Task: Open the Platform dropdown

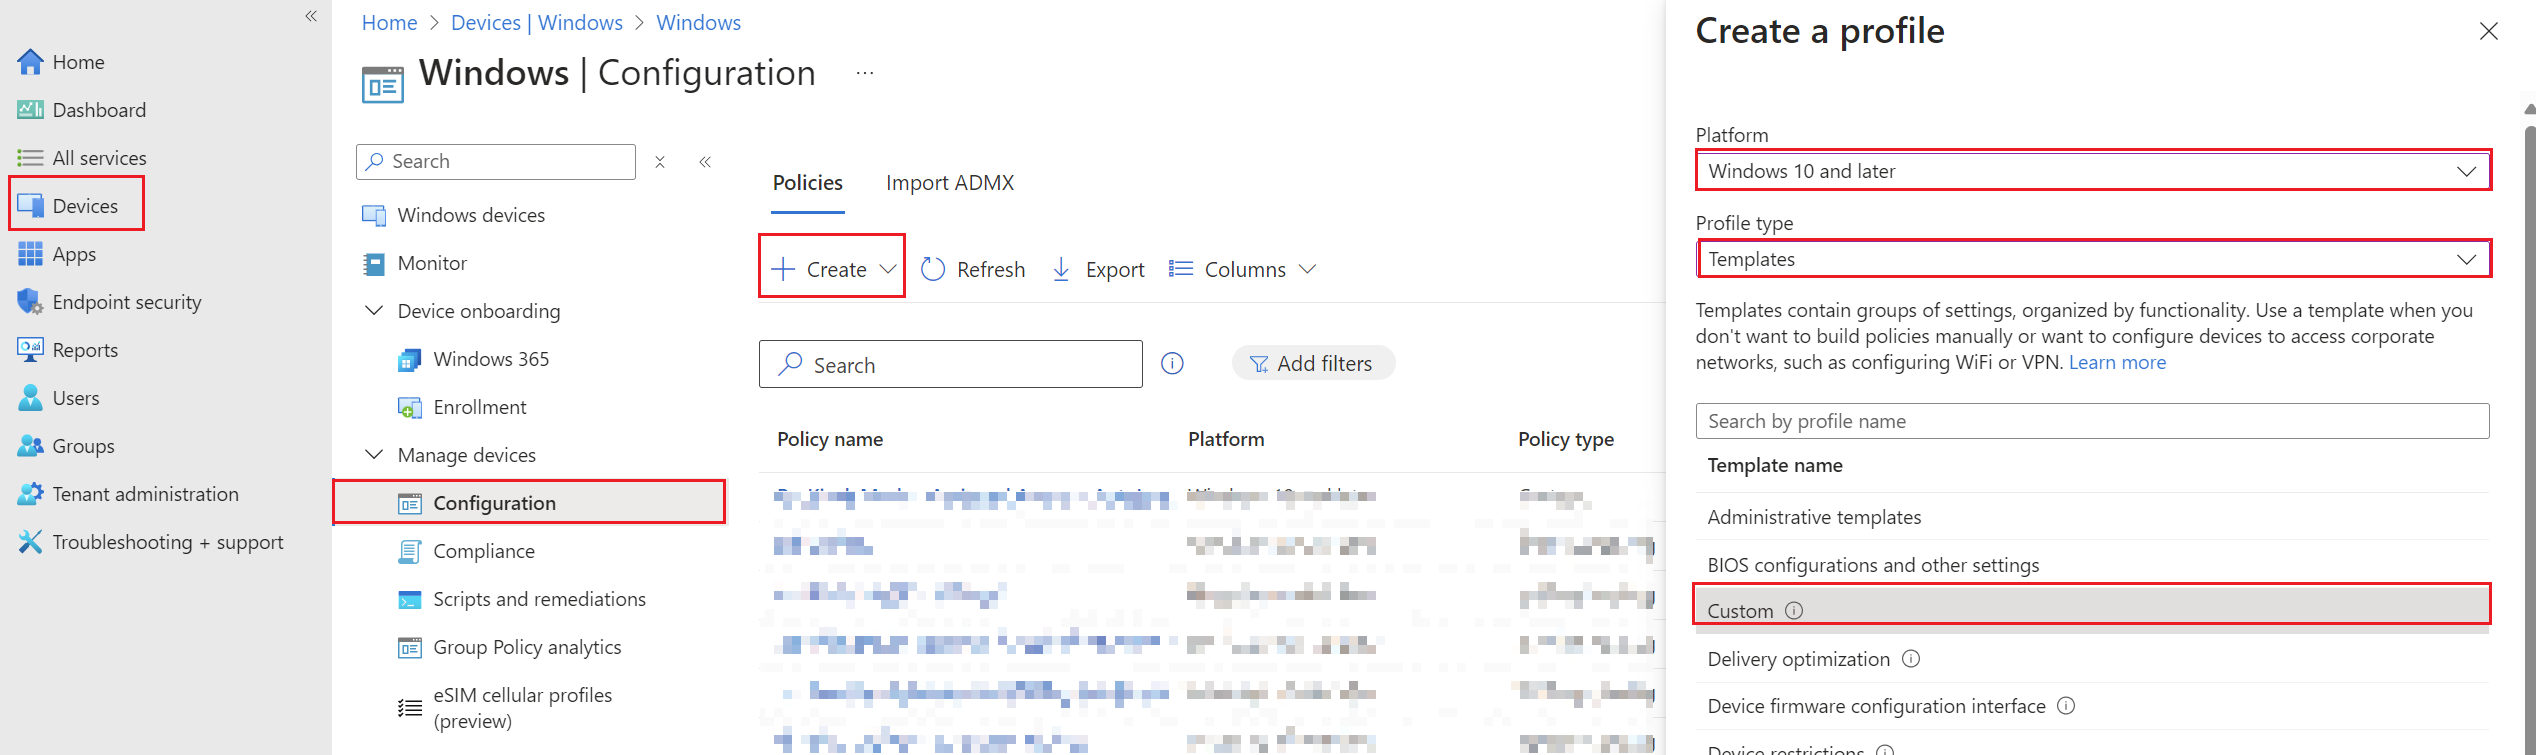Action: [2092, 171]
